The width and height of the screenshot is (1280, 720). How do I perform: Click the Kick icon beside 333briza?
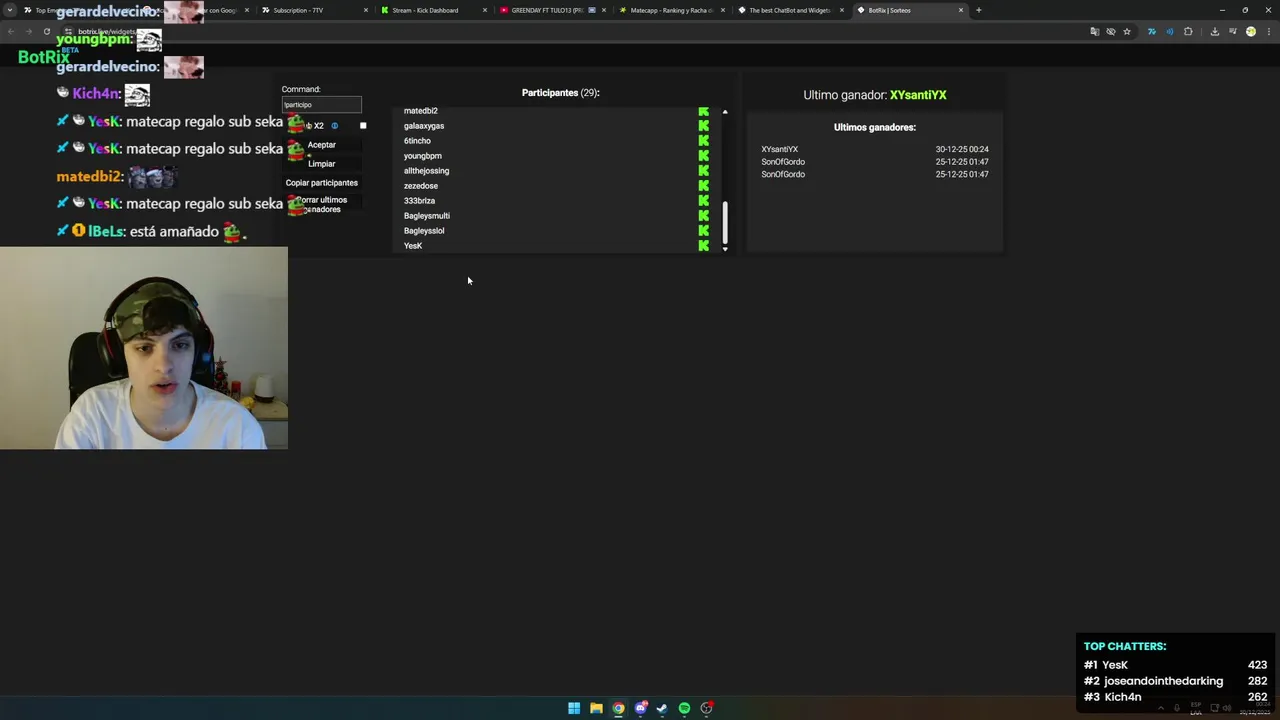coord(703,201)
